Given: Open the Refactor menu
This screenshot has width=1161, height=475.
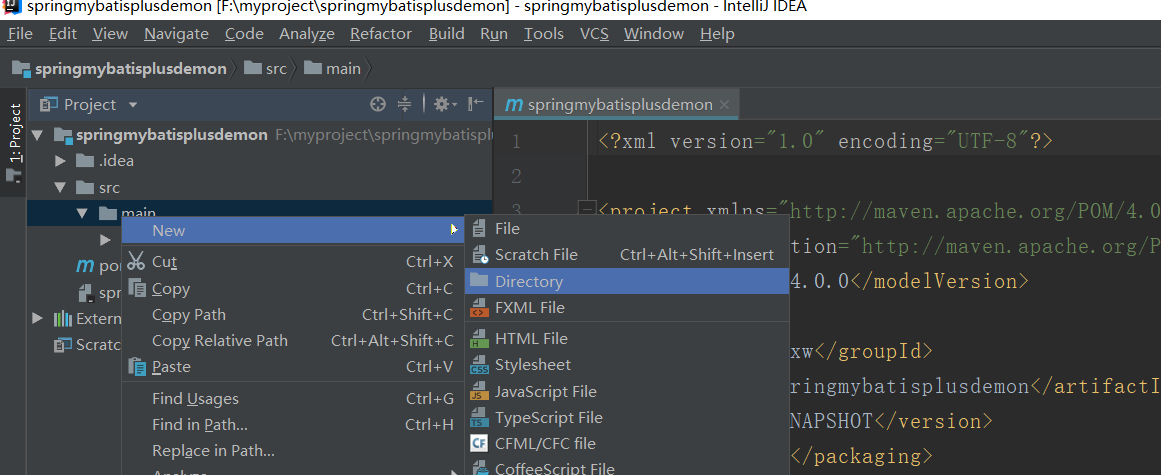Looking at the screenshot, I should pyautogui.click(x=380, y=34).
